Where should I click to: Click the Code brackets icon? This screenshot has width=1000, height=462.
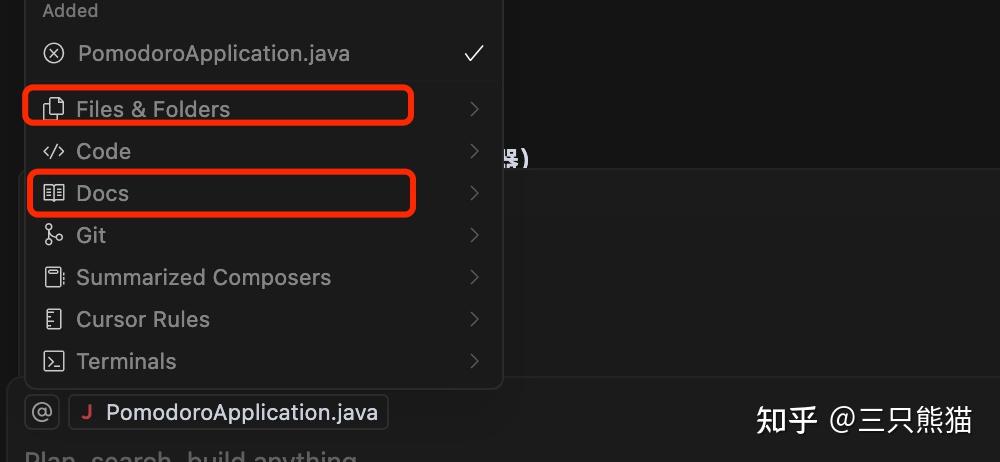point(54,151)
